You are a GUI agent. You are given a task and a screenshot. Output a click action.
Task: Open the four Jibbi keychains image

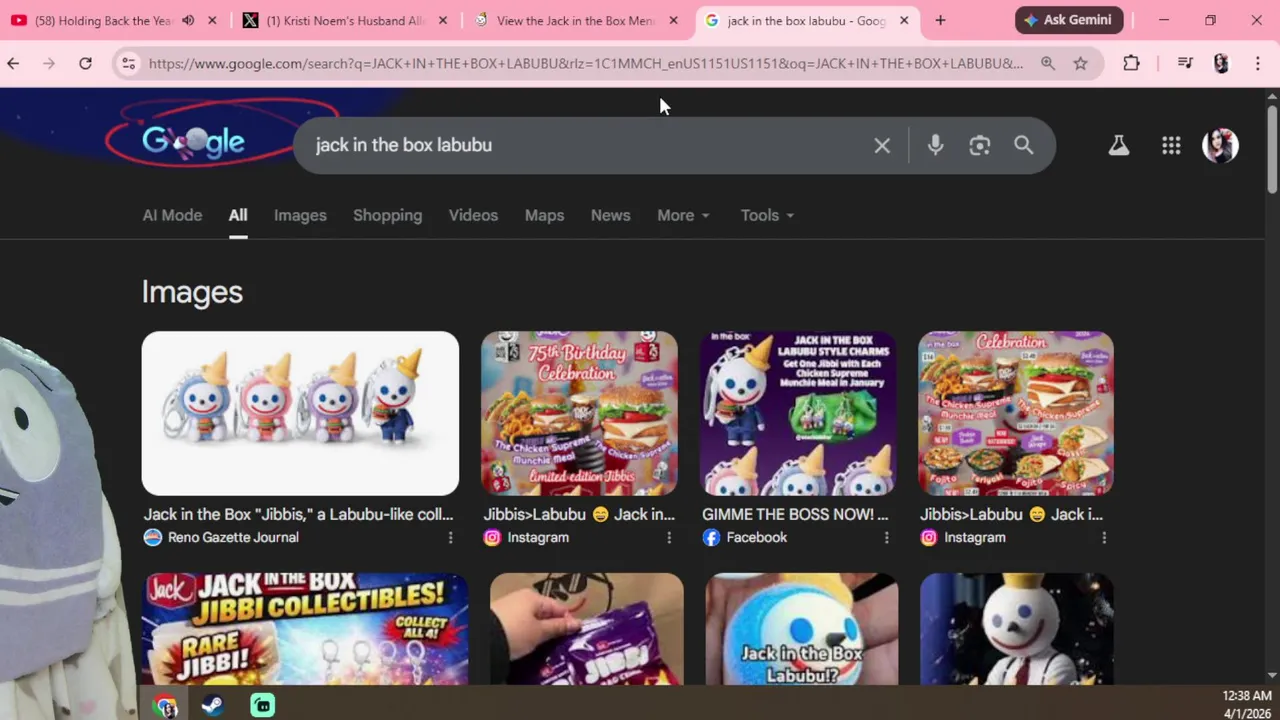pyautogui.click(x=300, y=413)
